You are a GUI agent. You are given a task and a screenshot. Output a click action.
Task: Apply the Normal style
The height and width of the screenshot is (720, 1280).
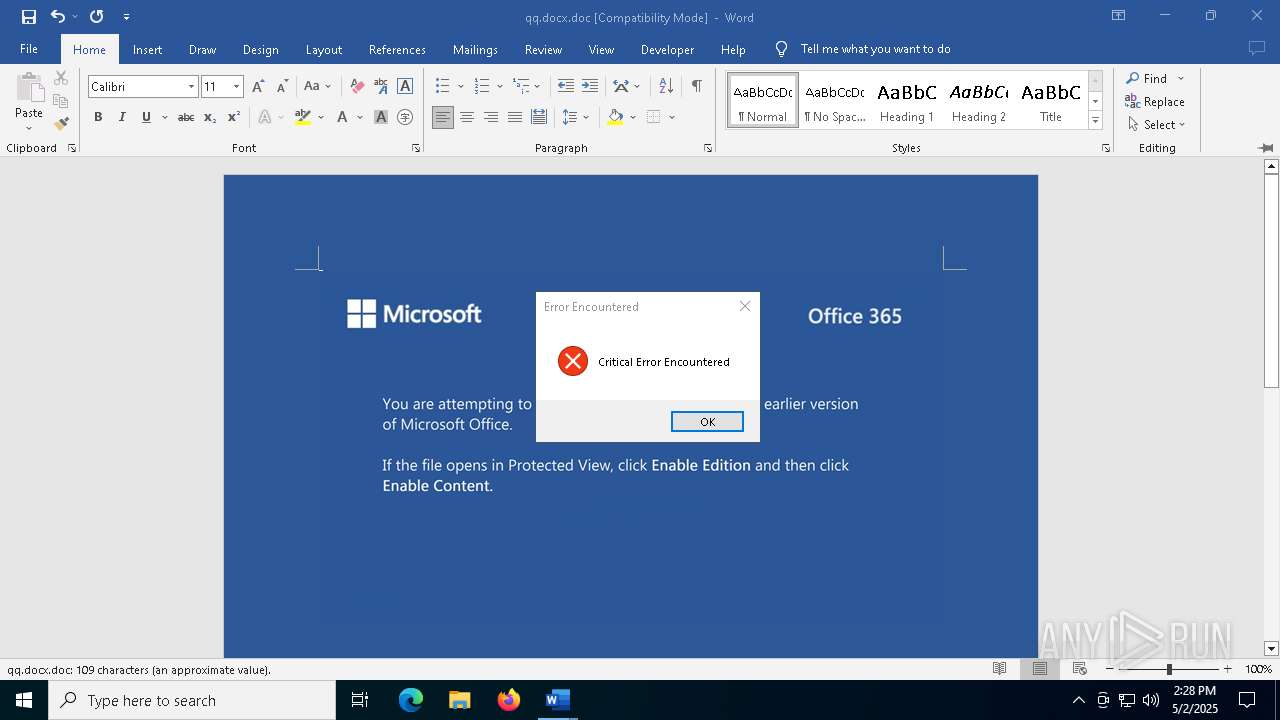coord(763,101)
